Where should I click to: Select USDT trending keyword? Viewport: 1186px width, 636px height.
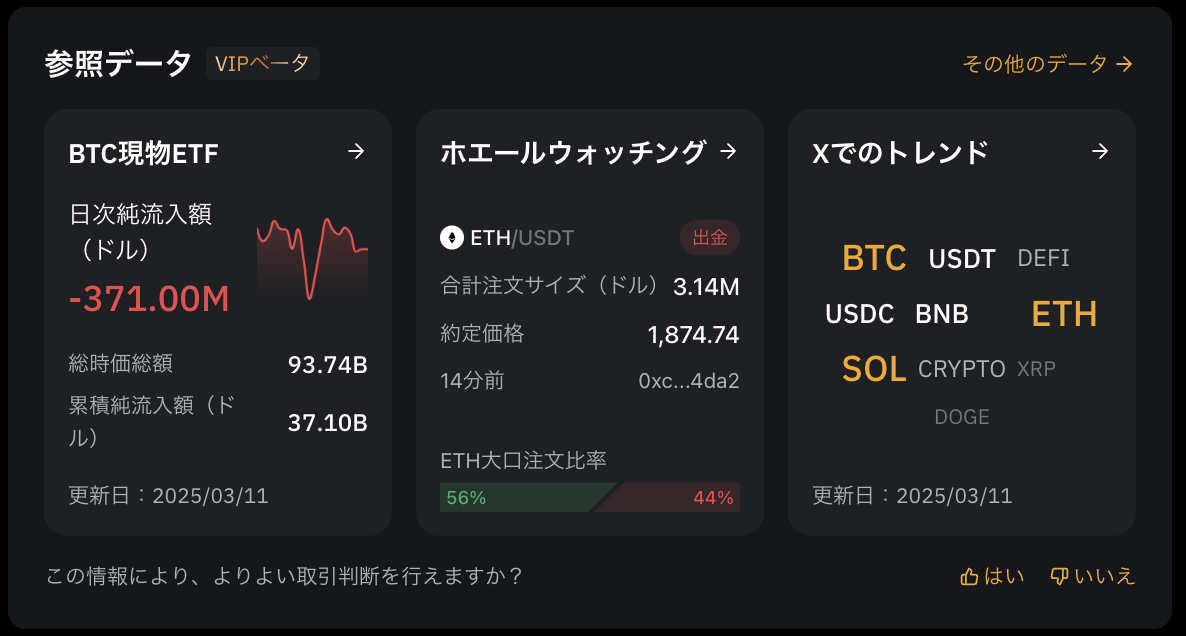tap(961, 259)
